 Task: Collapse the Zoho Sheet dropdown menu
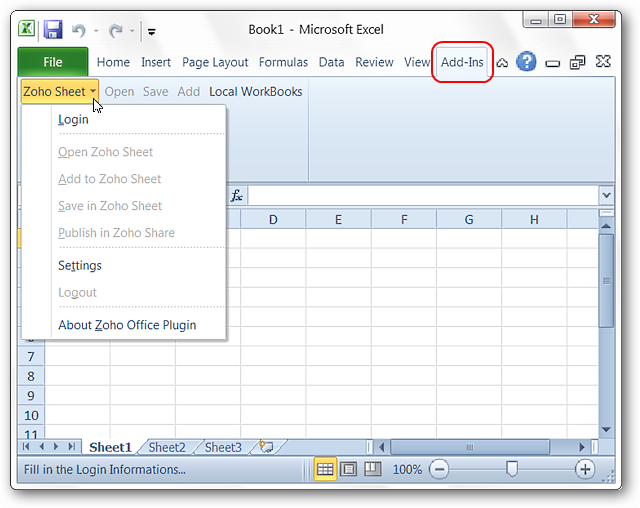(60, 91)
